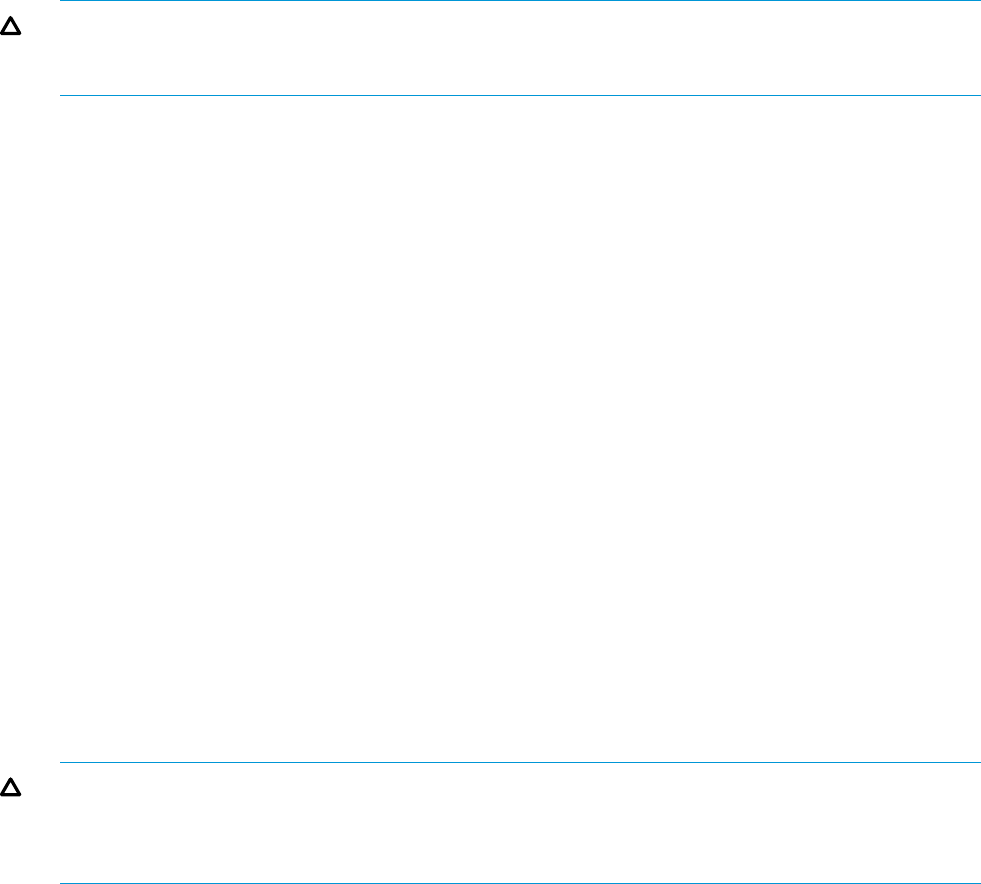Select the inner white triangle of lower caution icon

point(11,790)
